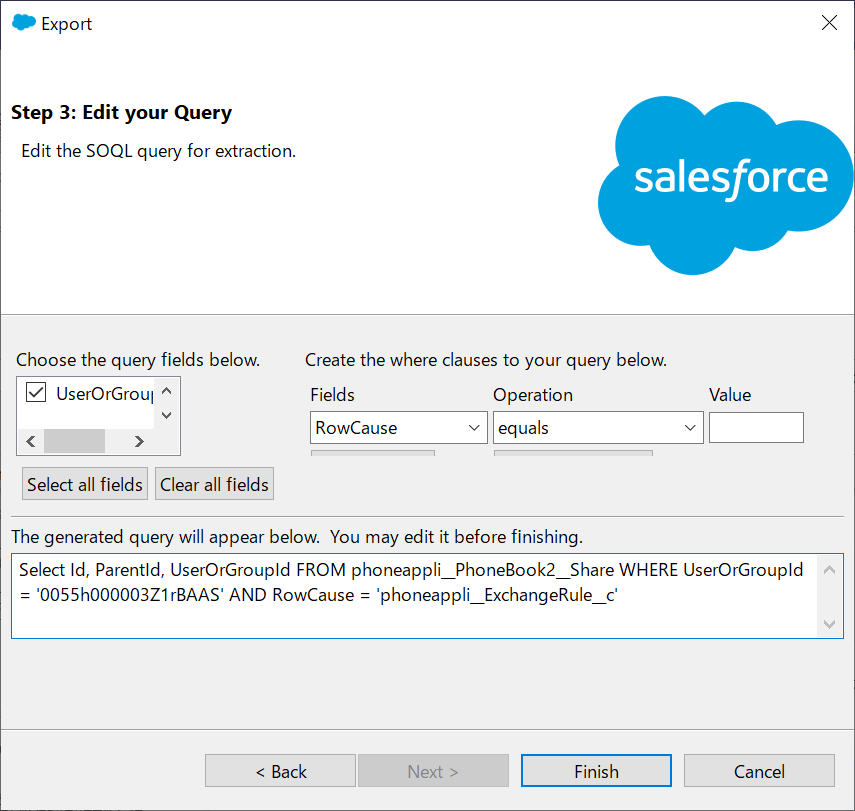Image resolution: width=855 pixels, height=811 pixels.
Task: Click the Select all fields button
Action: pos(85,484)
